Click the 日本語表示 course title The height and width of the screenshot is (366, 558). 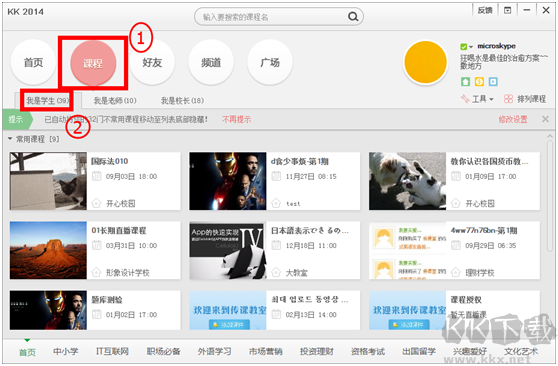coord(310,230)
